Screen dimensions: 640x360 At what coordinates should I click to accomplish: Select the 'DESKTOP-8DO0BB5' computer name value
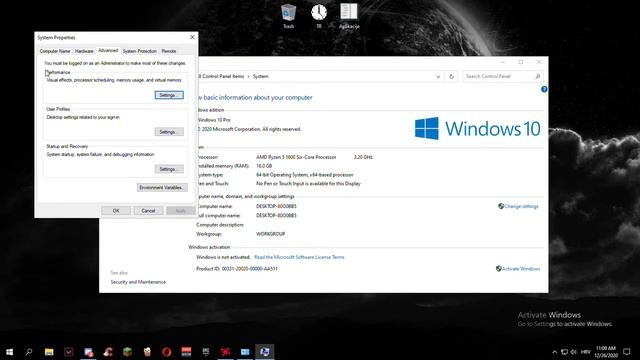[x=276, y=206]
